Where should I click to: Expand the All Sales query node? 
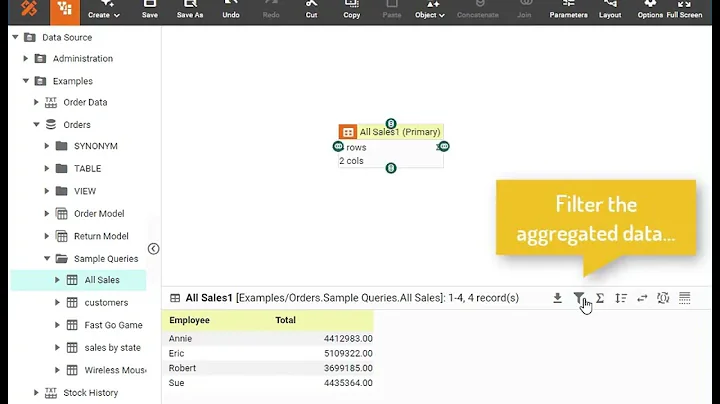pyautogui.click(x=57, y=280)
